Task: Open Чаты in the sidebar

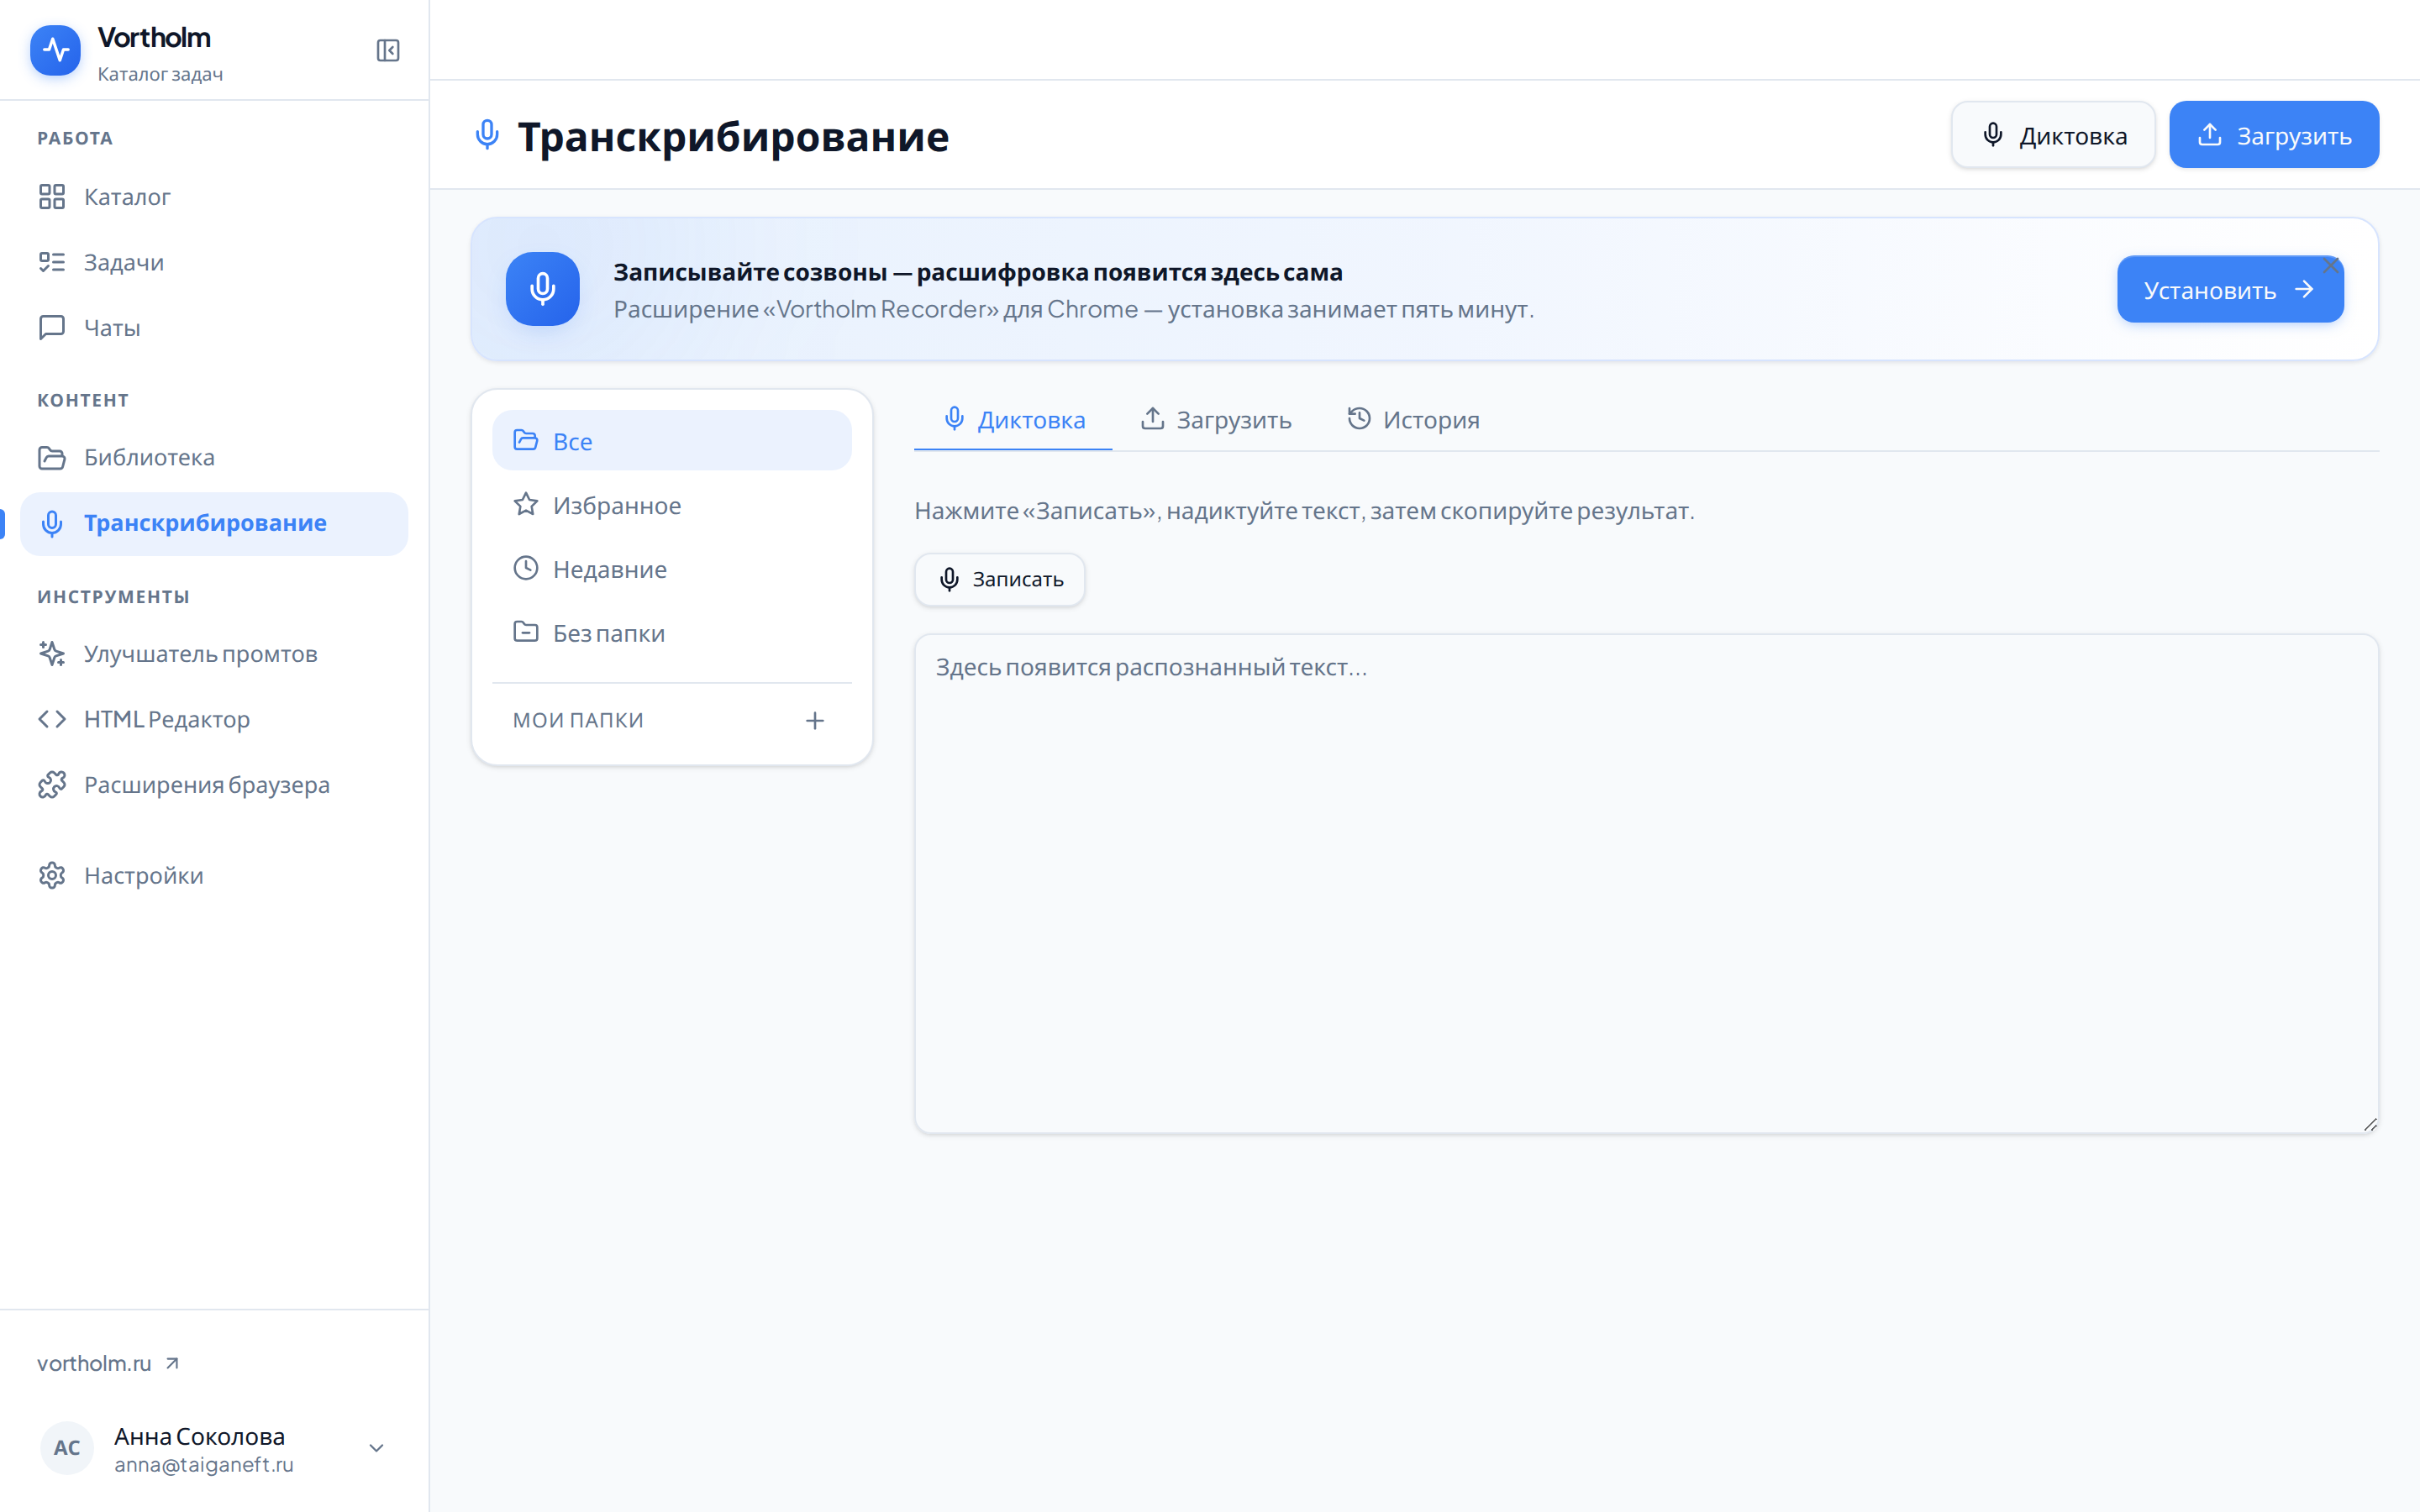Action: pos(214,328)
